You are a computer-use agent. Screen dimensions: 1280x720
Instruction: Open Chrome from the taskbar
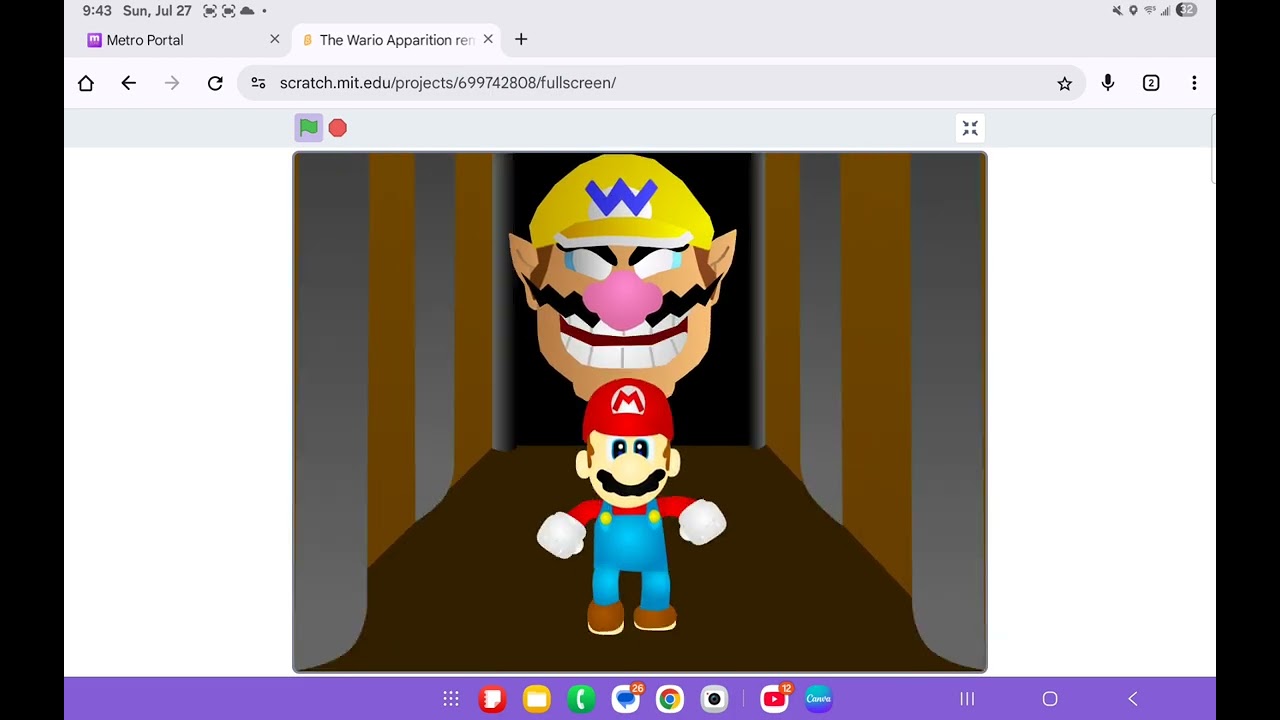click(x=670, y=699)
